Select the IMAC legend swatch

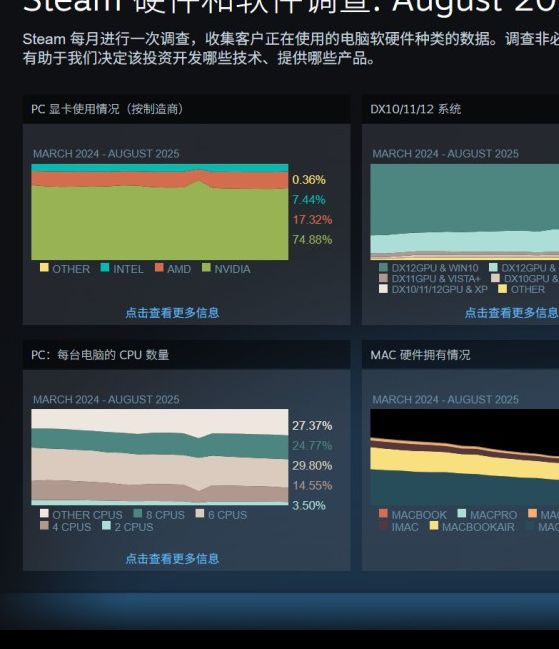[x=383, y=526]
